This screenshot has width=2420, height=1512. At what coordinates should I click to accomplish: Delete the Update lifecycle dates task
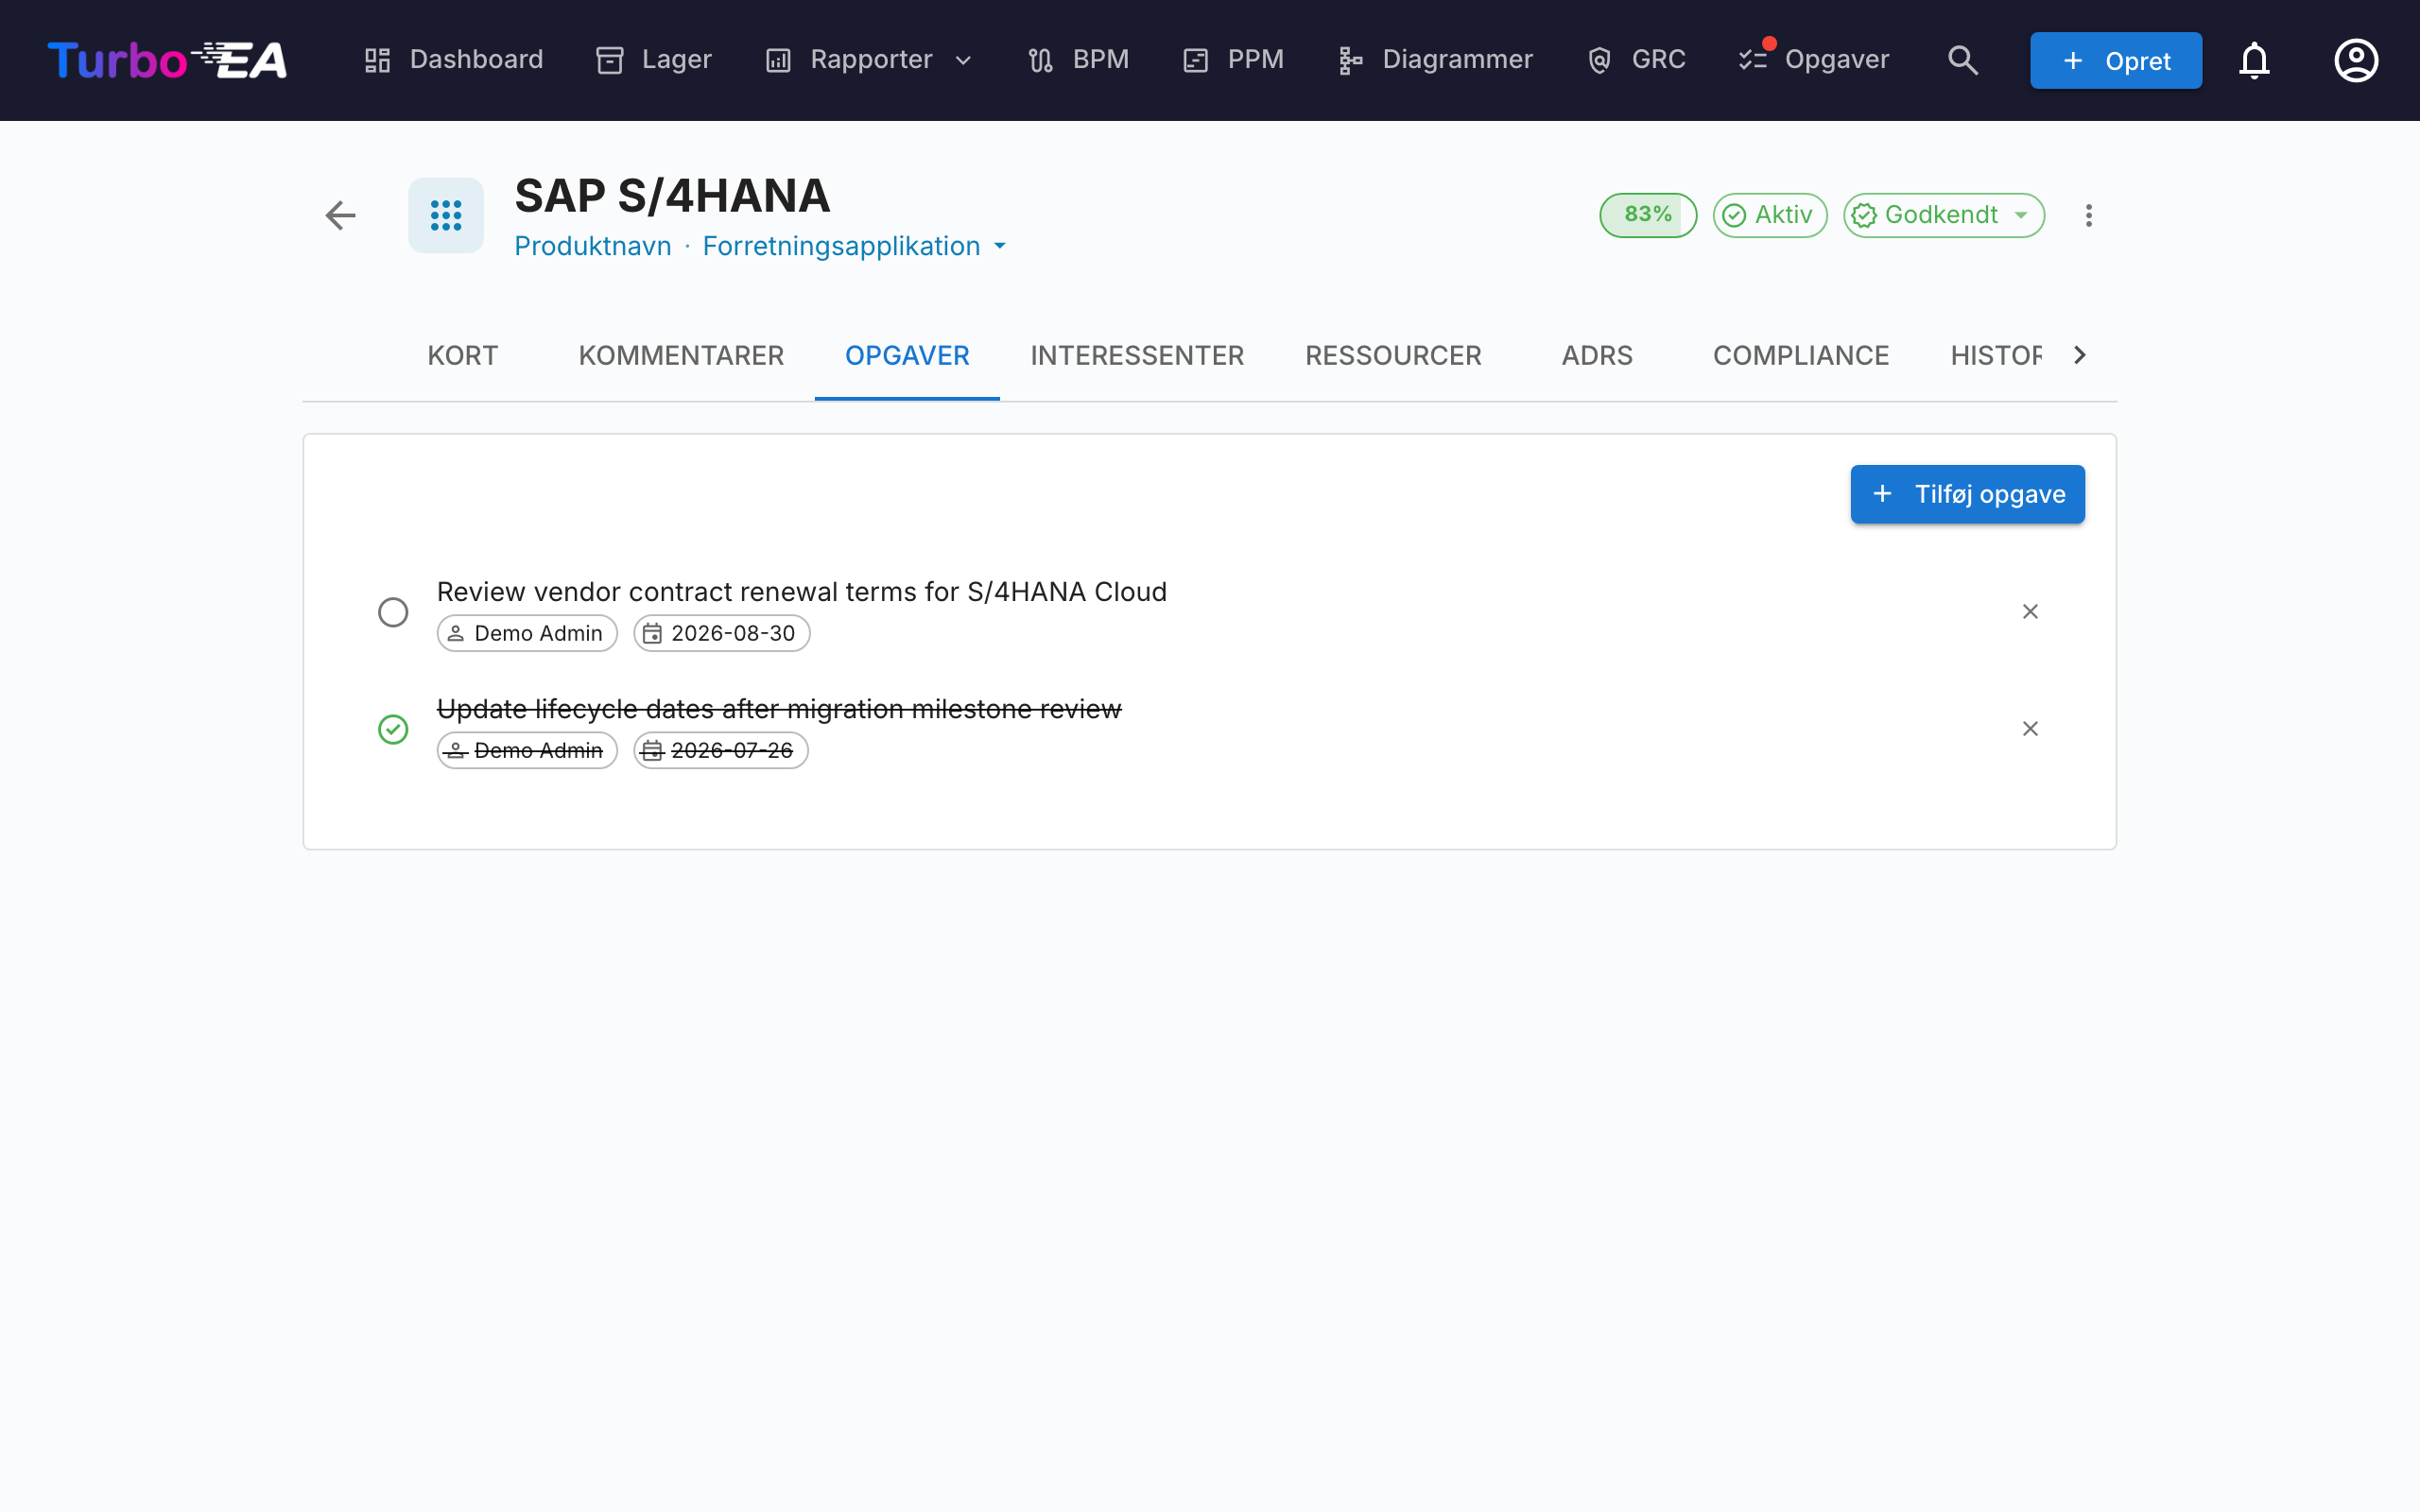click(2030, 729)
